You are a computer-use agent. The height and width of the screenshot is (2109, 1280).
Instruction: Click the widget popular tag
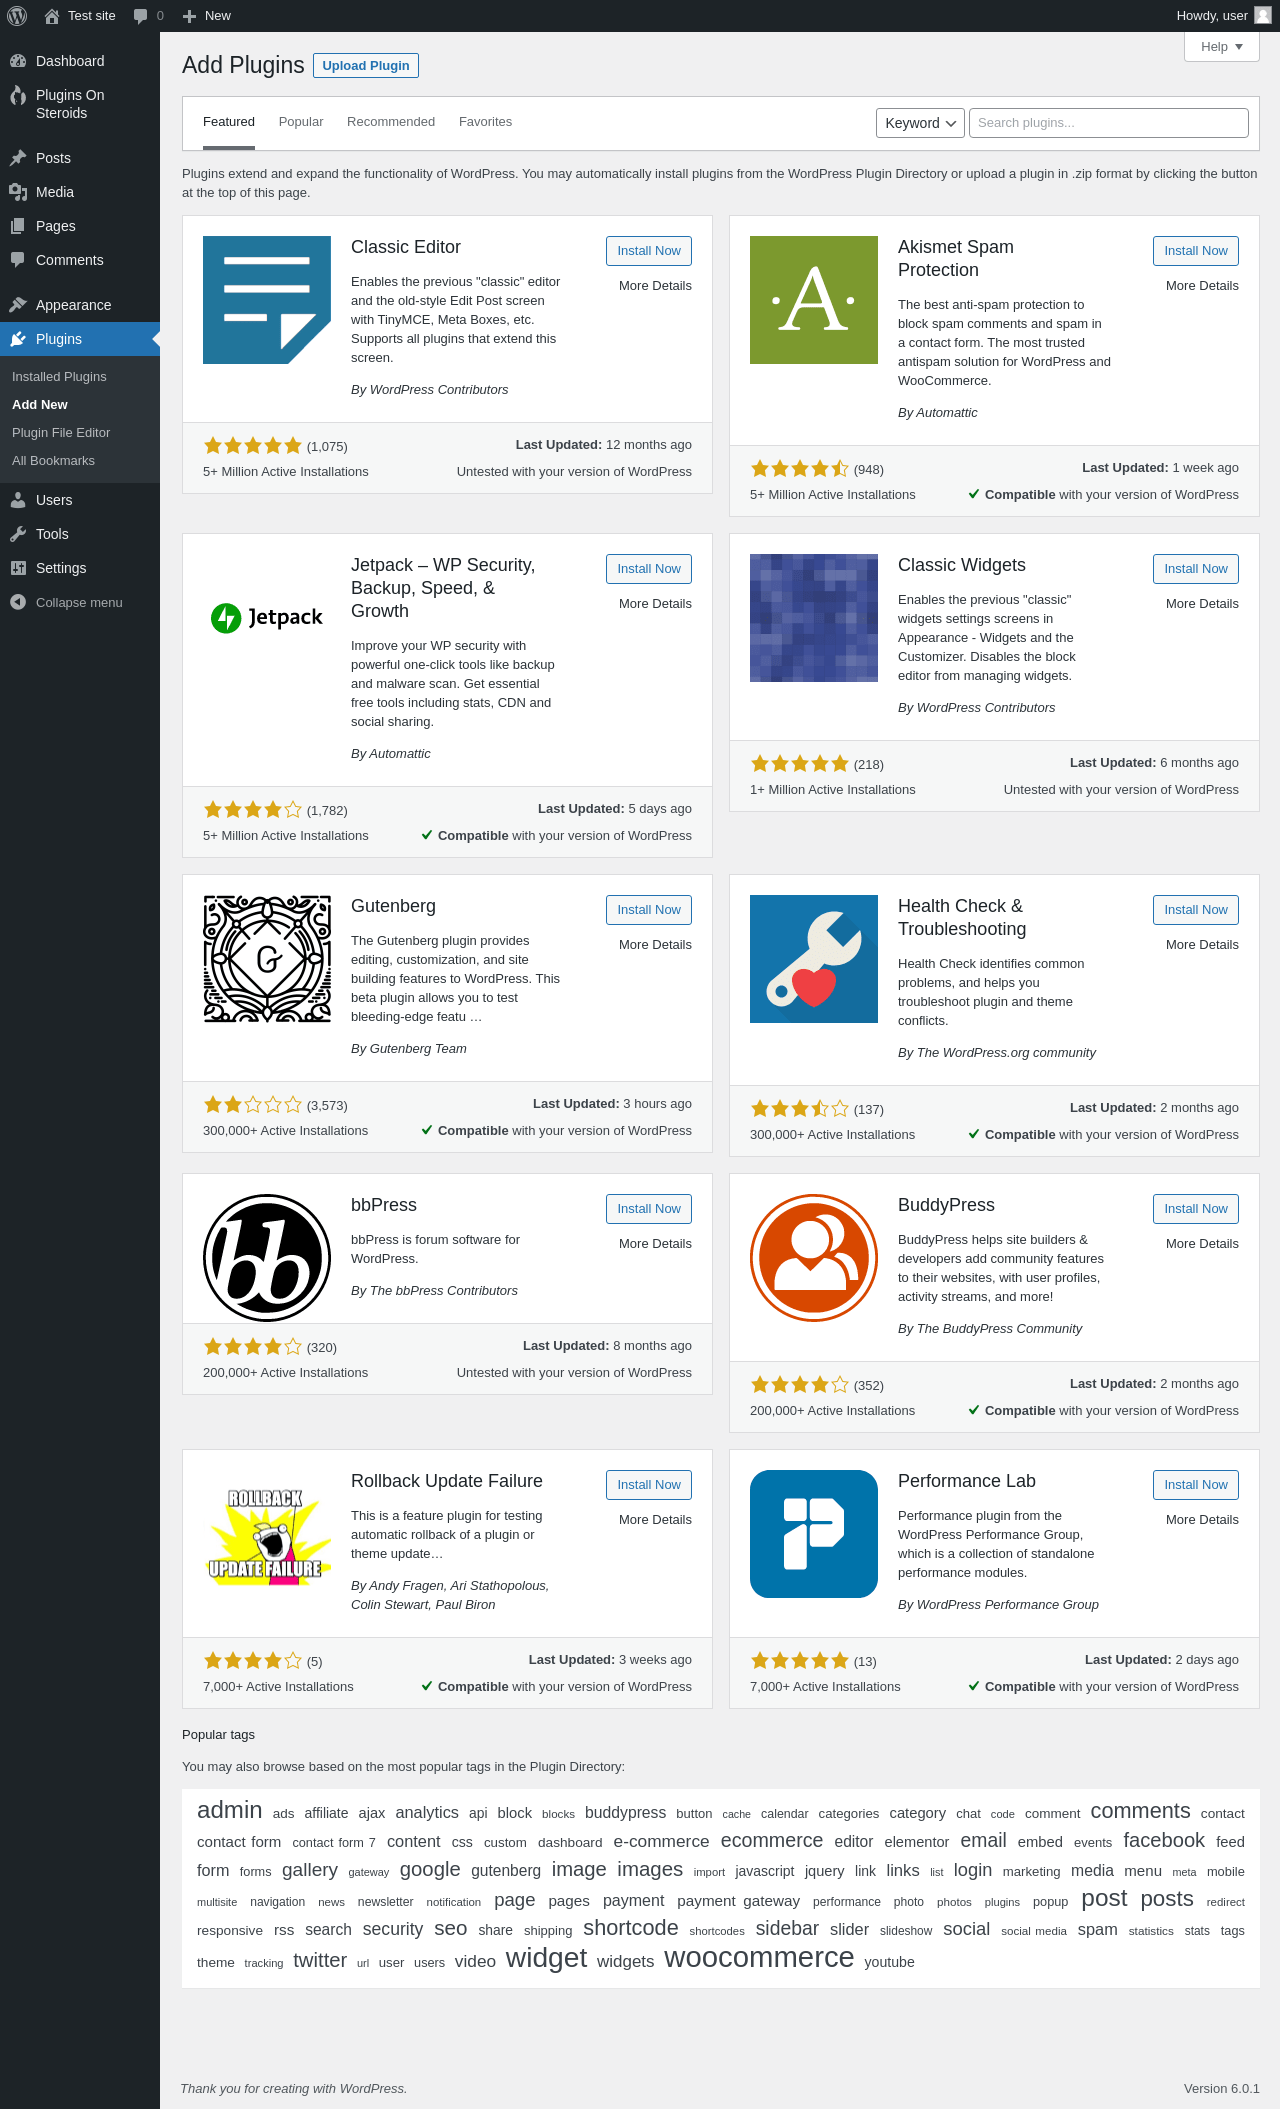546,1957
